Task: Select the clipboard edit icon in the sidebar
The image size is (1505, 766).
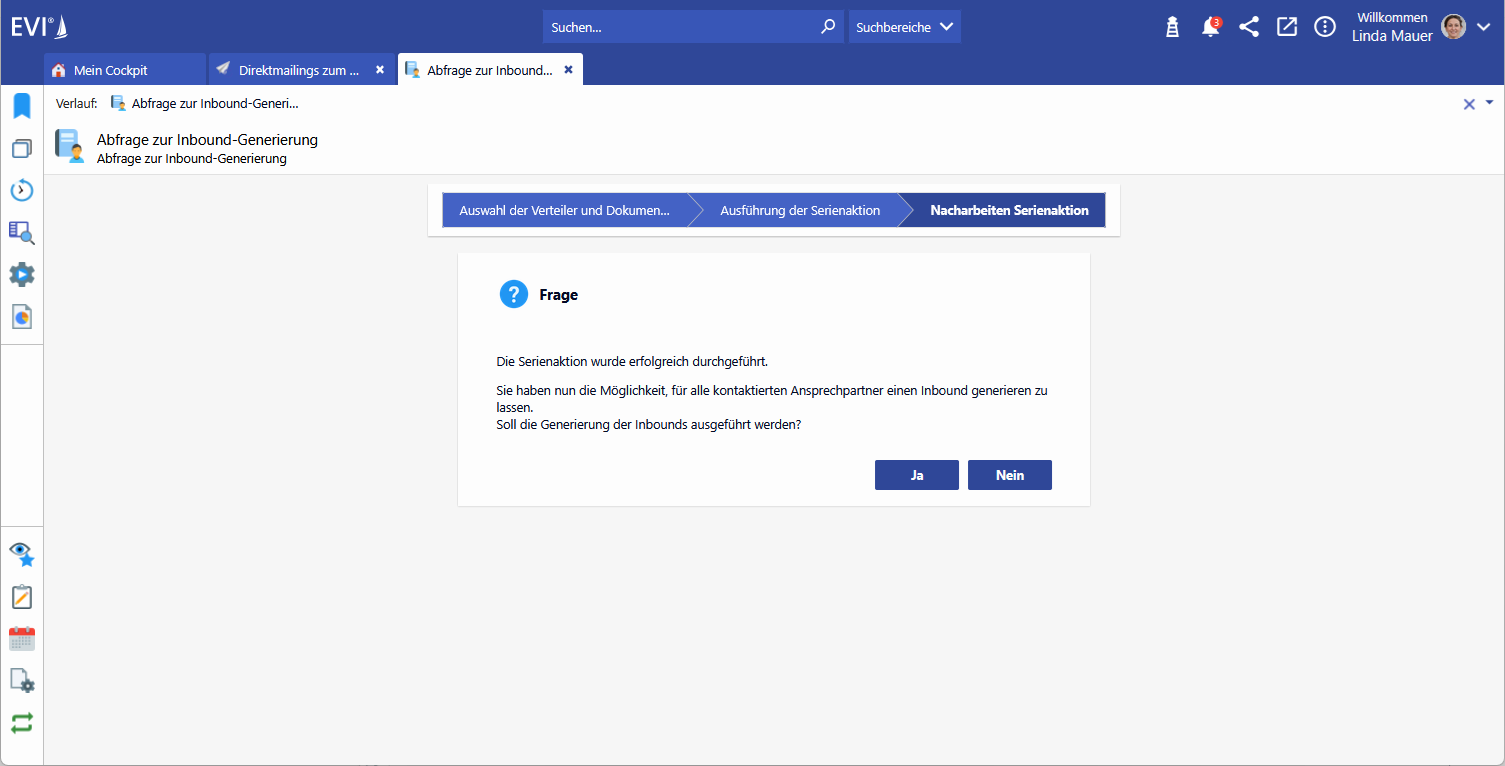Action: click(22, 596)
